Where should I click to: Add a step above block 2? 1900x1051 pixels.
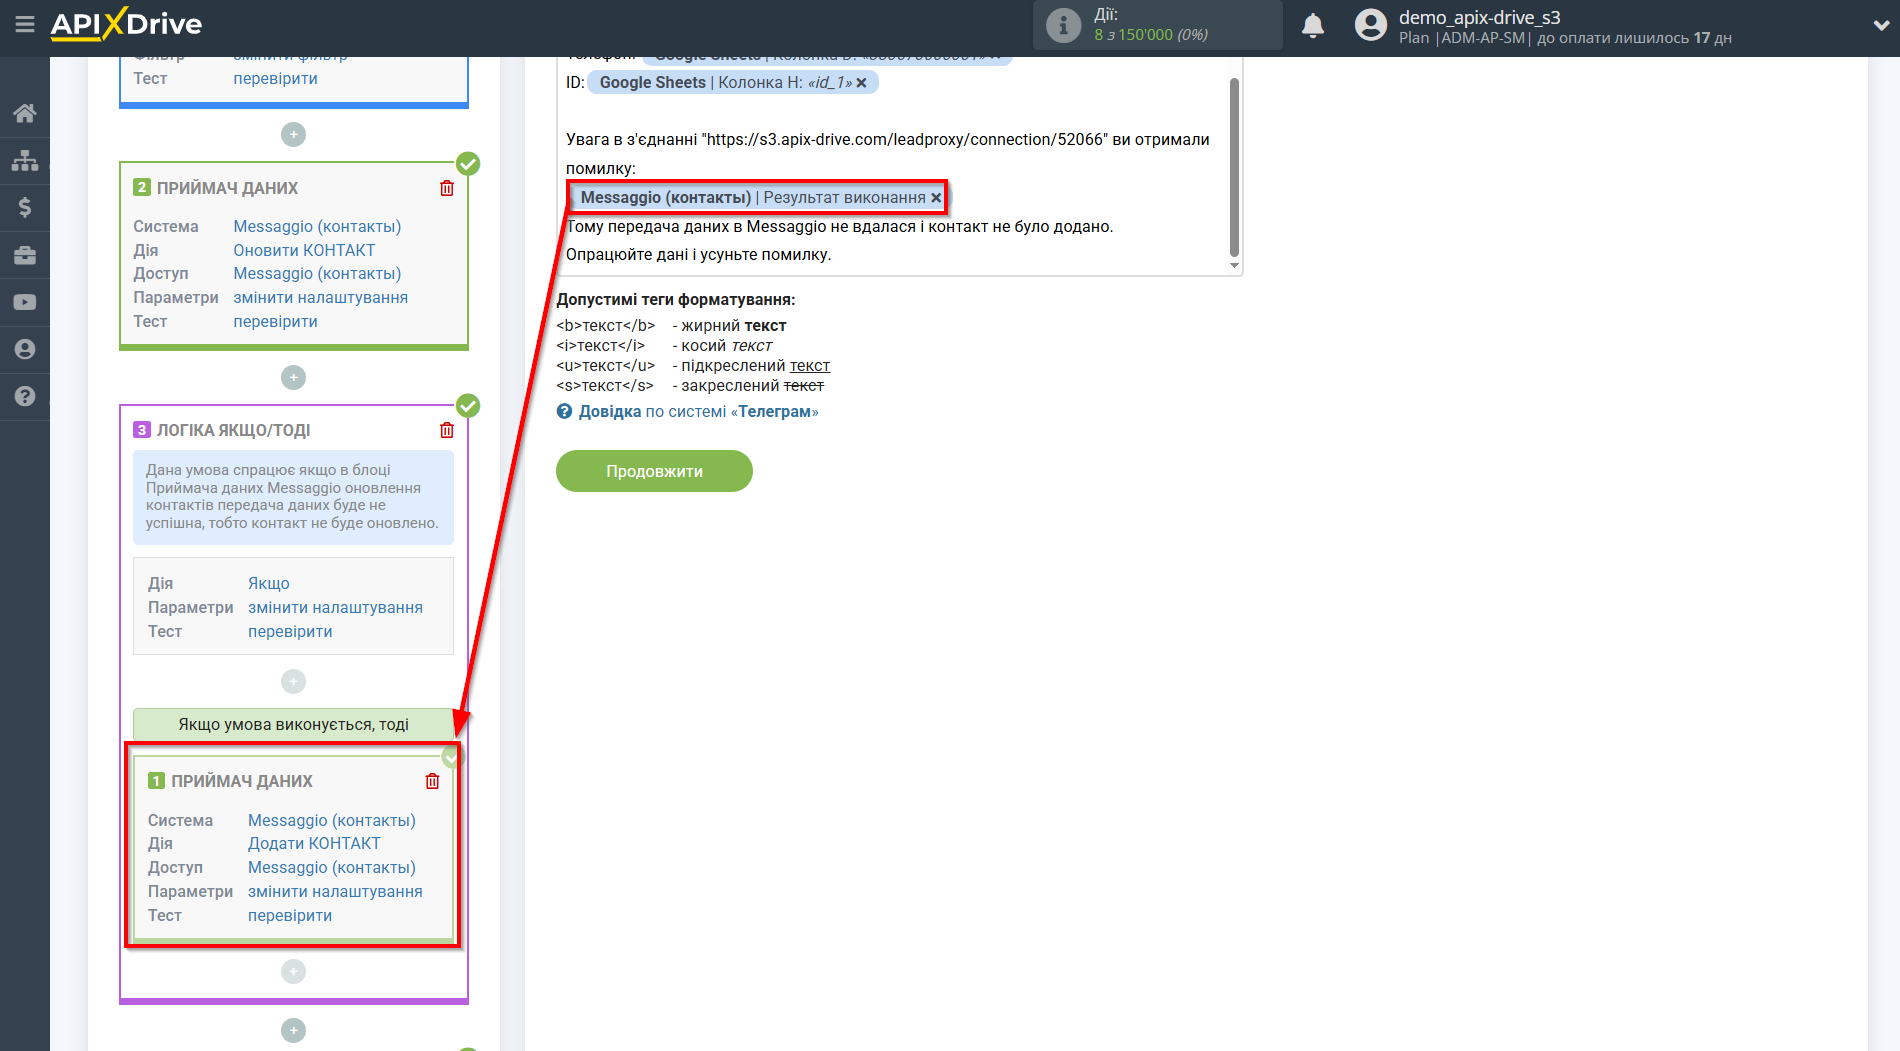[x=293, y=134]
